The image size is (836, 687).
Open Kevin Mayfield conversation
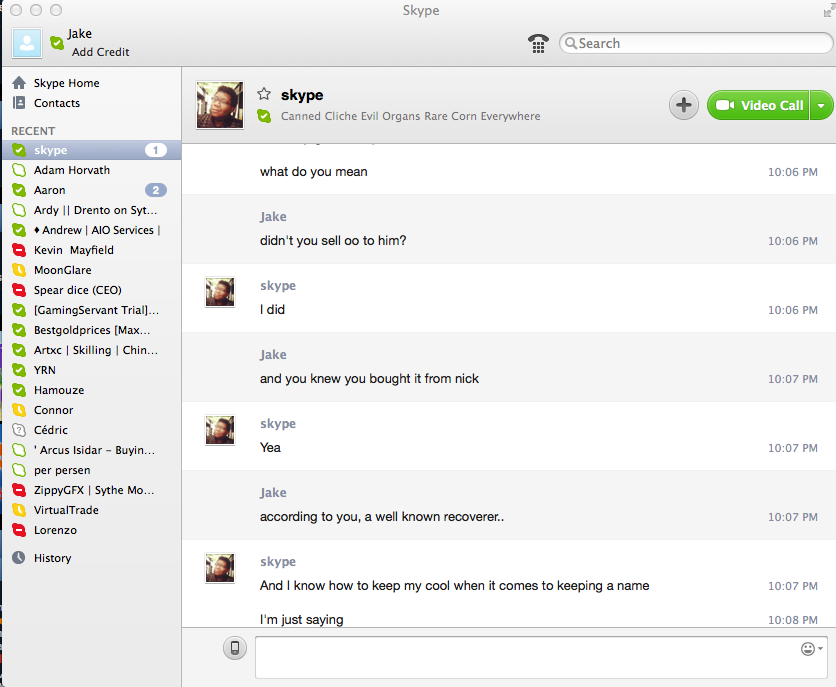(92, 250)
